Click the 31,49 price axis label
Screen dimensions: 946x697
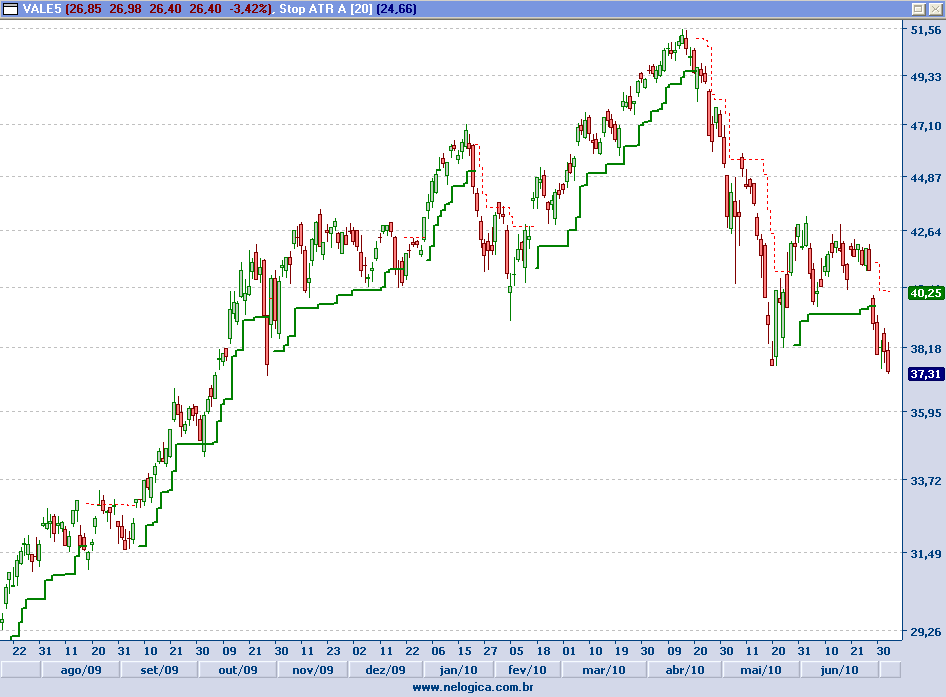(925, 554)
